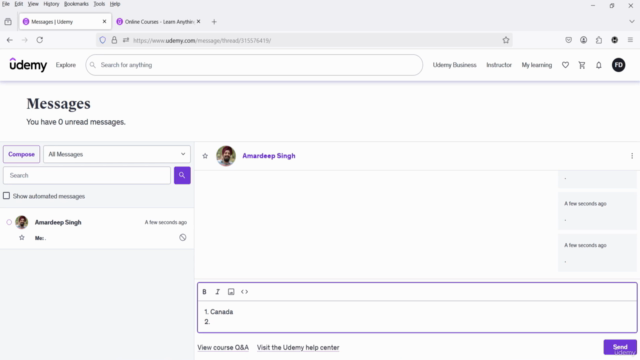640x360 pixels.
Task: Click Amardeep Singh avatar in conversation header
Action: coord(226,156)
